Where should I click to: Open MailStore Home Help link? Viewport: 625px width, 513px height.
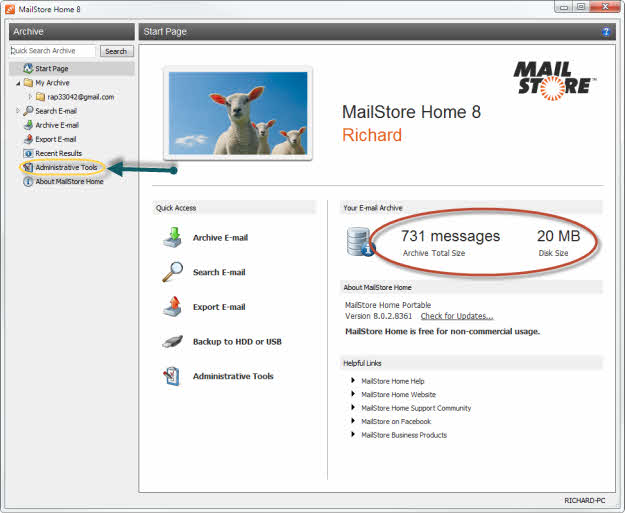click(x=393, y=381)
